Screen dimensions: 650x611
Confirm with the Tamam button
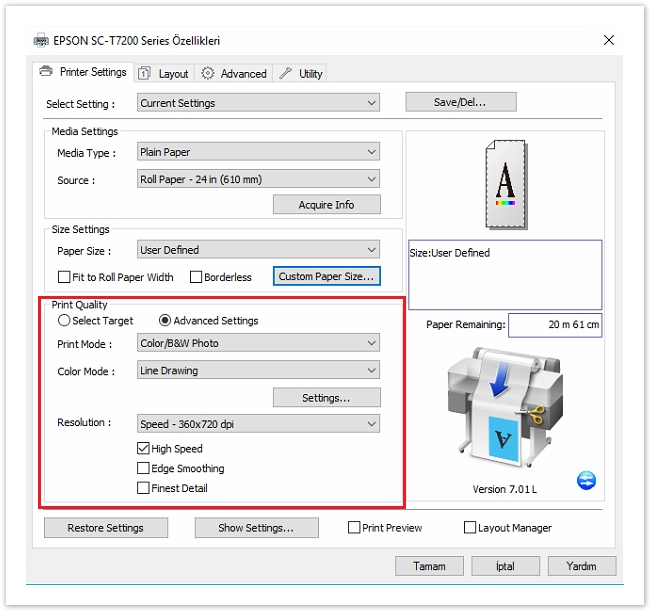point(429,566)
